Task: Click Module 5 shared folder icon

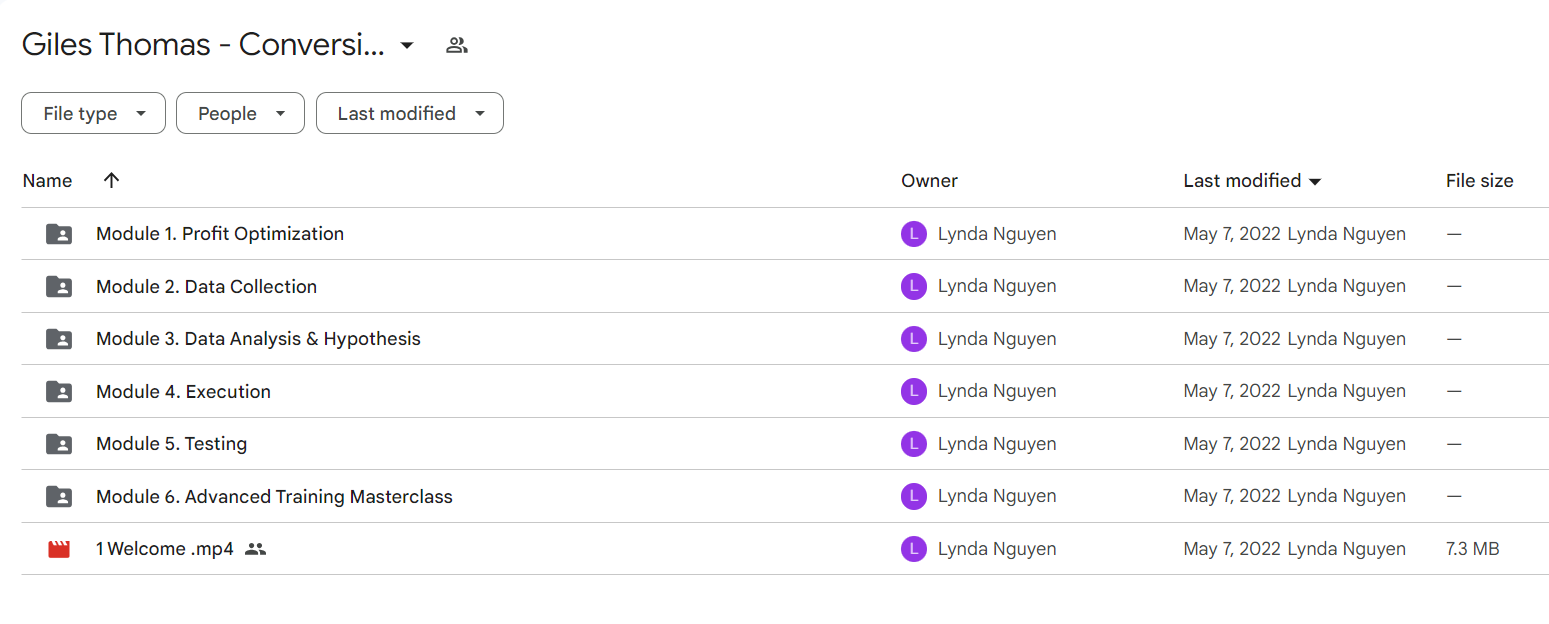Action: tap(59, 444)
